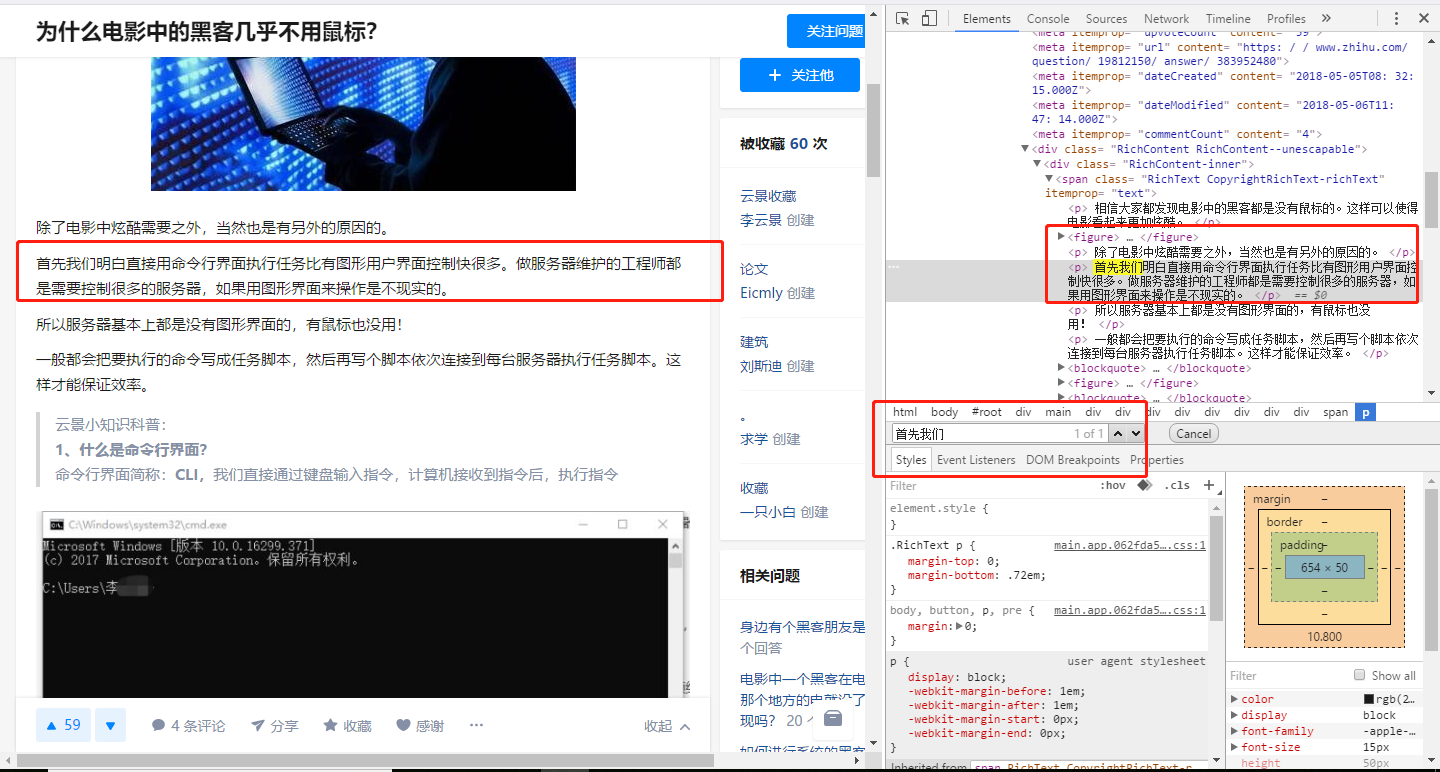1440x772 pixels.
Task: Open the hidden panels list via » chevron
Action: [1325, 18]
